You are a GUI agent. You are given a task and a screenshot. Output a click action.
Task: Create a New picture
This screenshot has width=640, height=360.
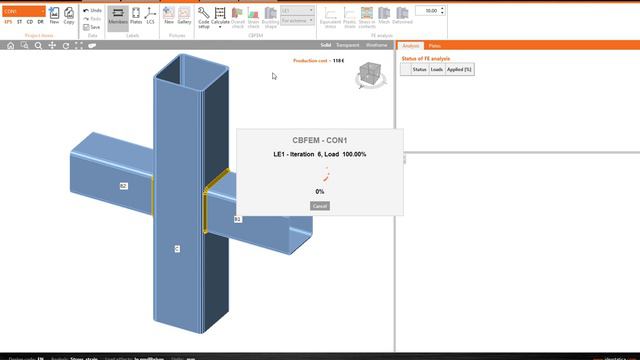pos(169,16)
